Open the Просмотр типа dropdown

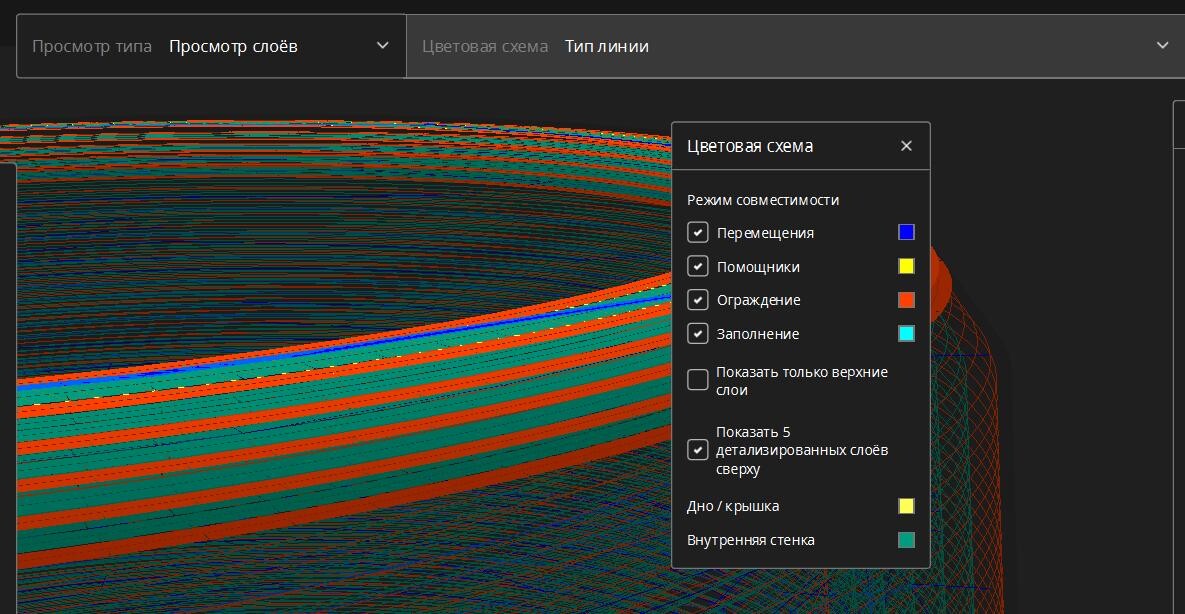pos(382,46)
